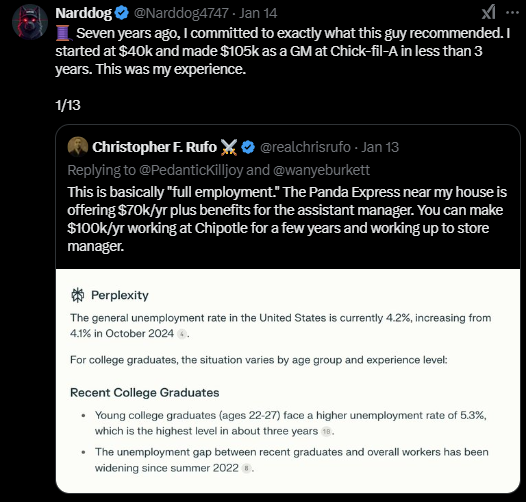Open the @Narddog4747 handle

click(x=181, y=13)
